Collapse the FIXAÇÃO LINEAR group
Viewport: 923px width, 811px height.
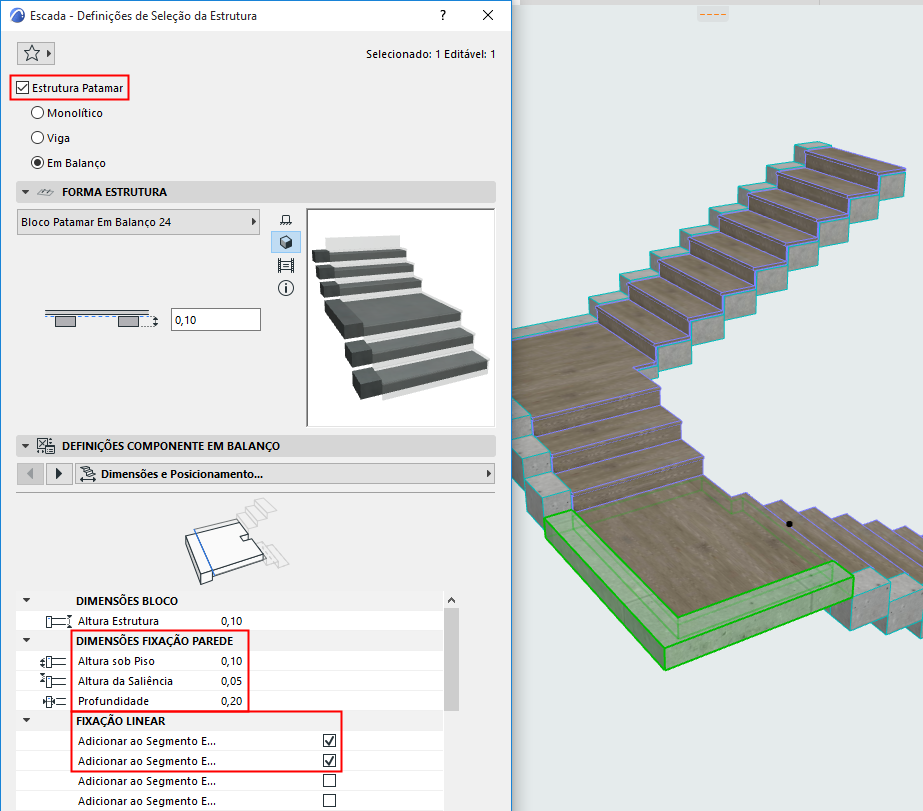tap(26, 721)
